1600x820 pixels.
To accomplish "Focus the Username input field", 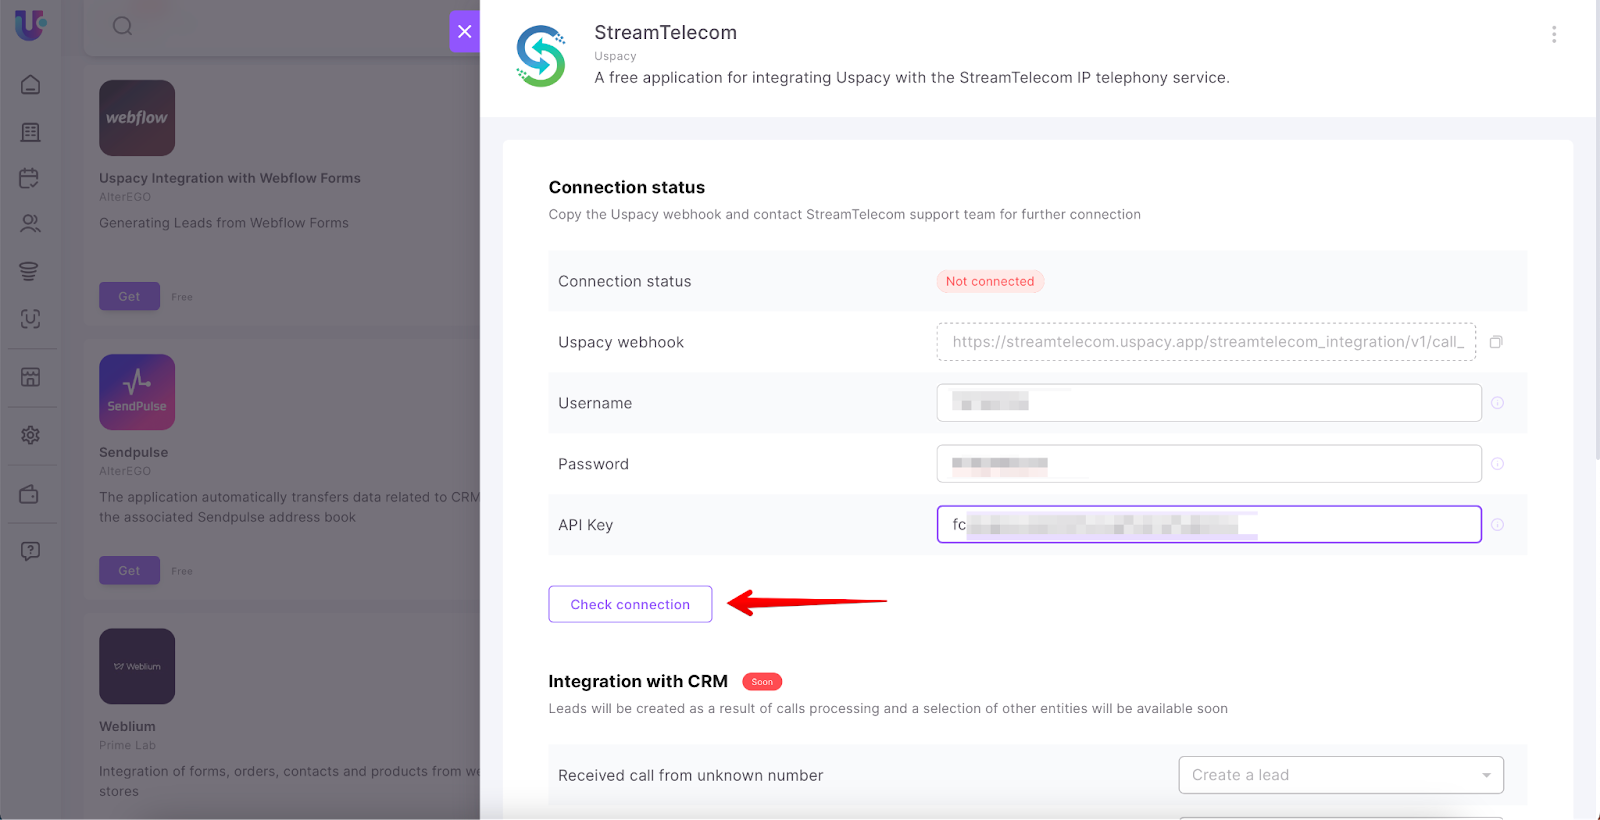I will [x=1209, y=403].
